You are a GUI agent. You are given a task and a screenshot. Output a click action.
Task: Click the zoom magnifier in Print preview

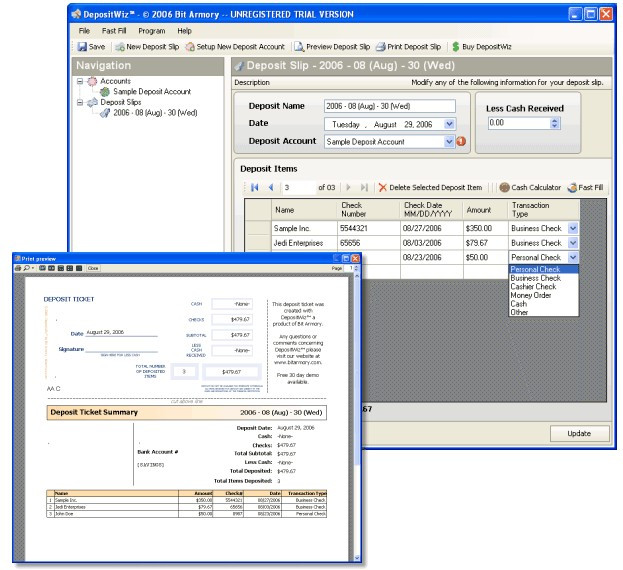click(26, 268)
